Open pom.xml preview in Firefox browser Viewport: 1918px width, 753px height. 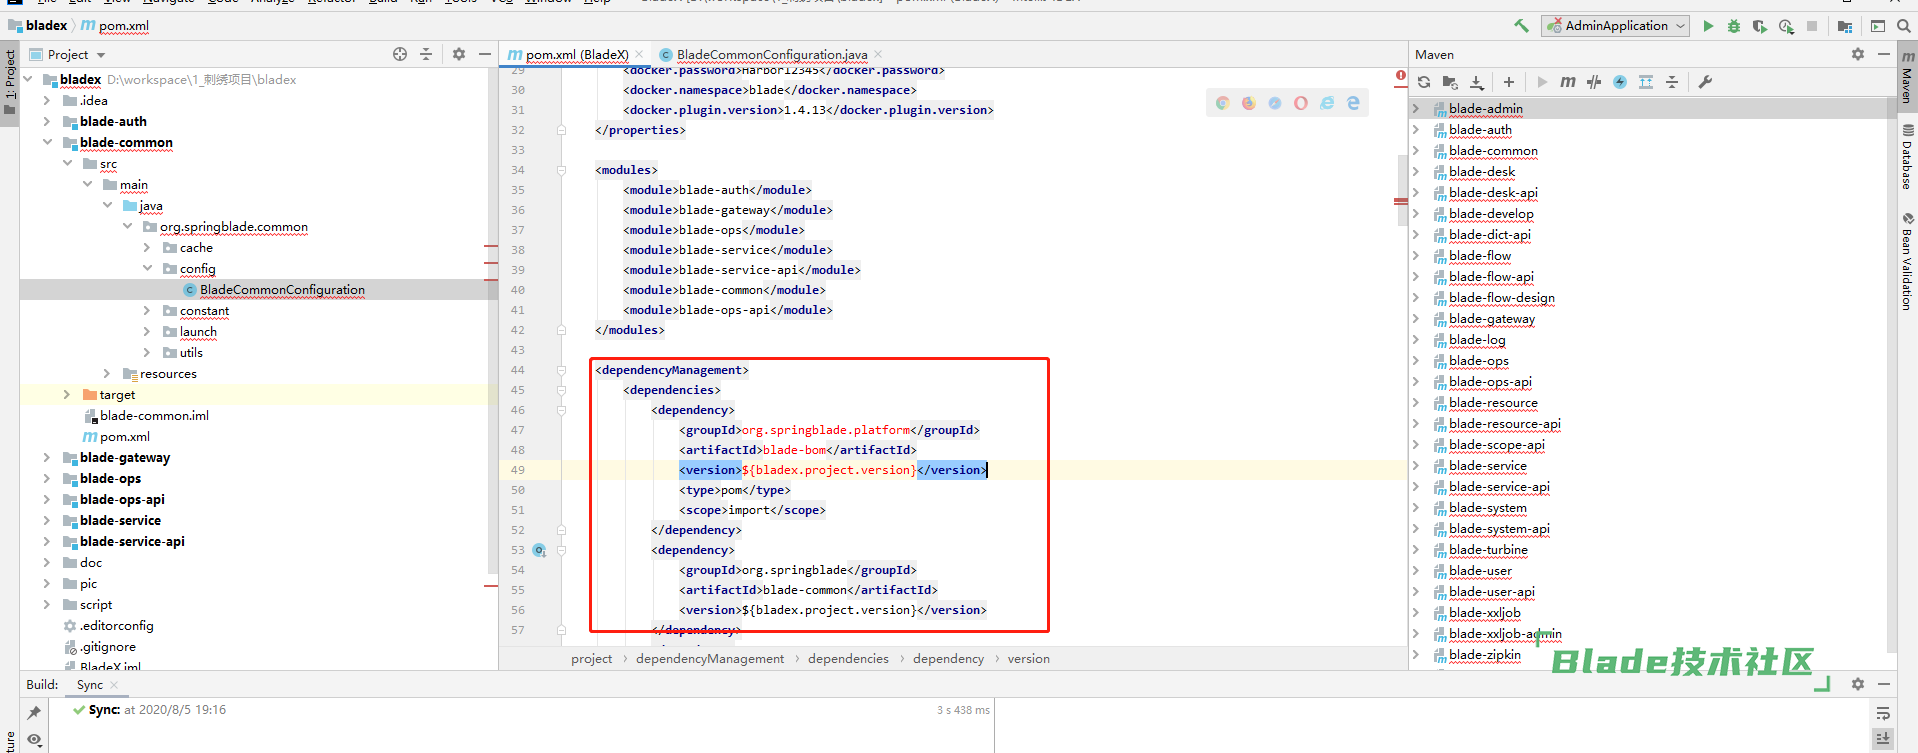click(1248, 103)
